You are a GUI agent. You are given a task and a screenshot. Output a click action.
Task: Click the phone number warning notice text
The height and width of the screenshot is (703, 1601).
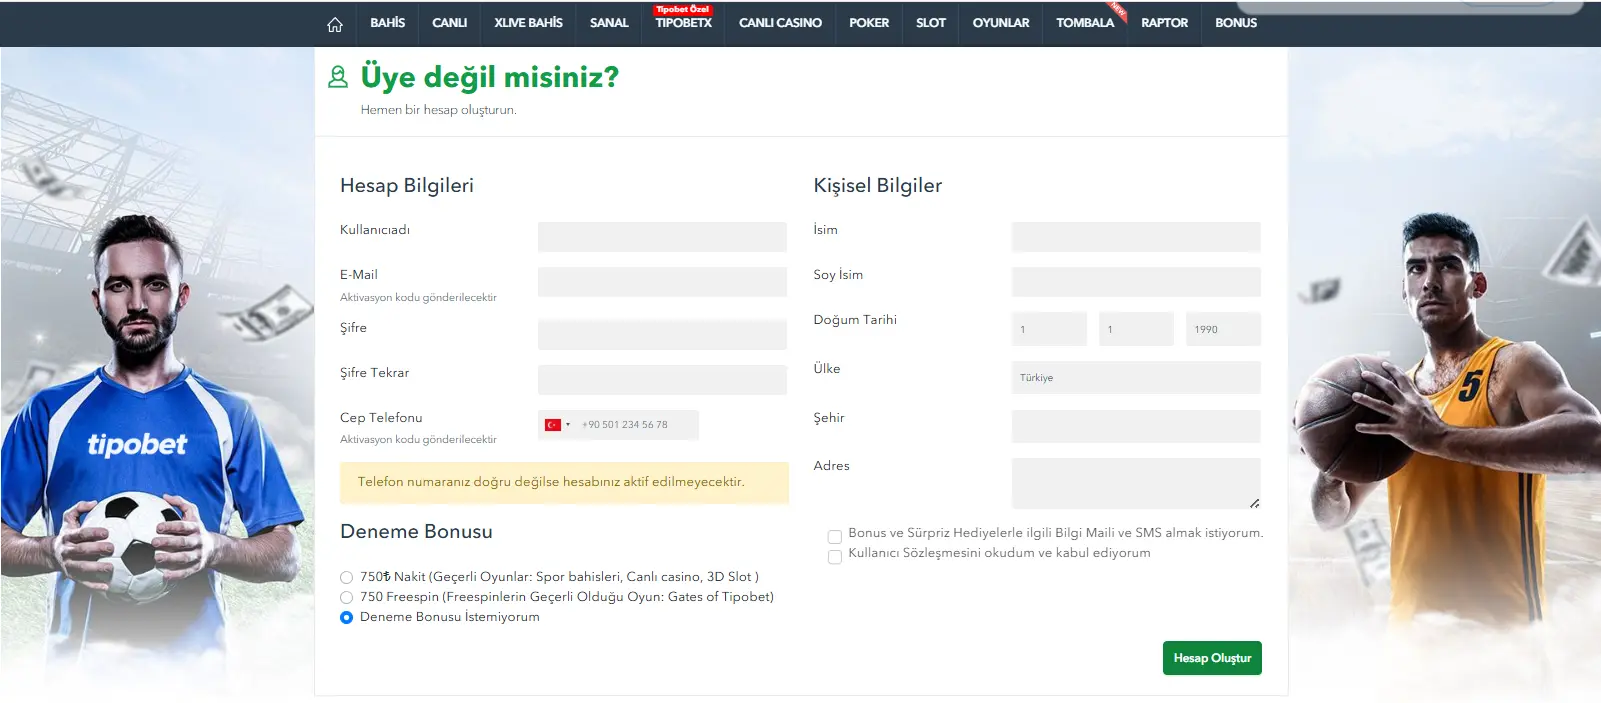(551, 482)
